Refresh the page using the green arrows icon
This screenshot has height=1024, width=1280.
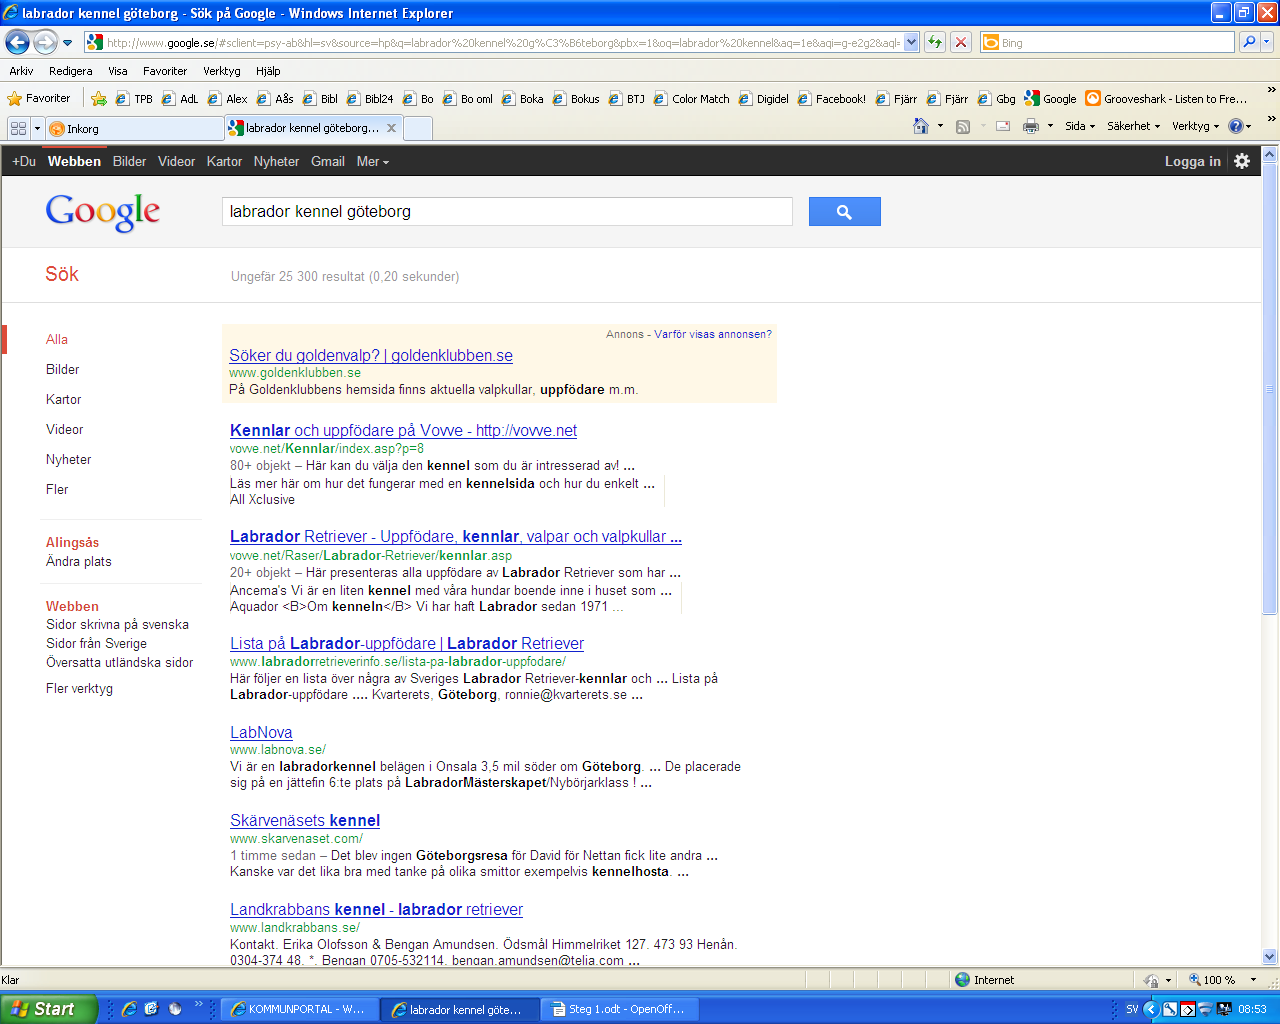(x=935, y=42)
